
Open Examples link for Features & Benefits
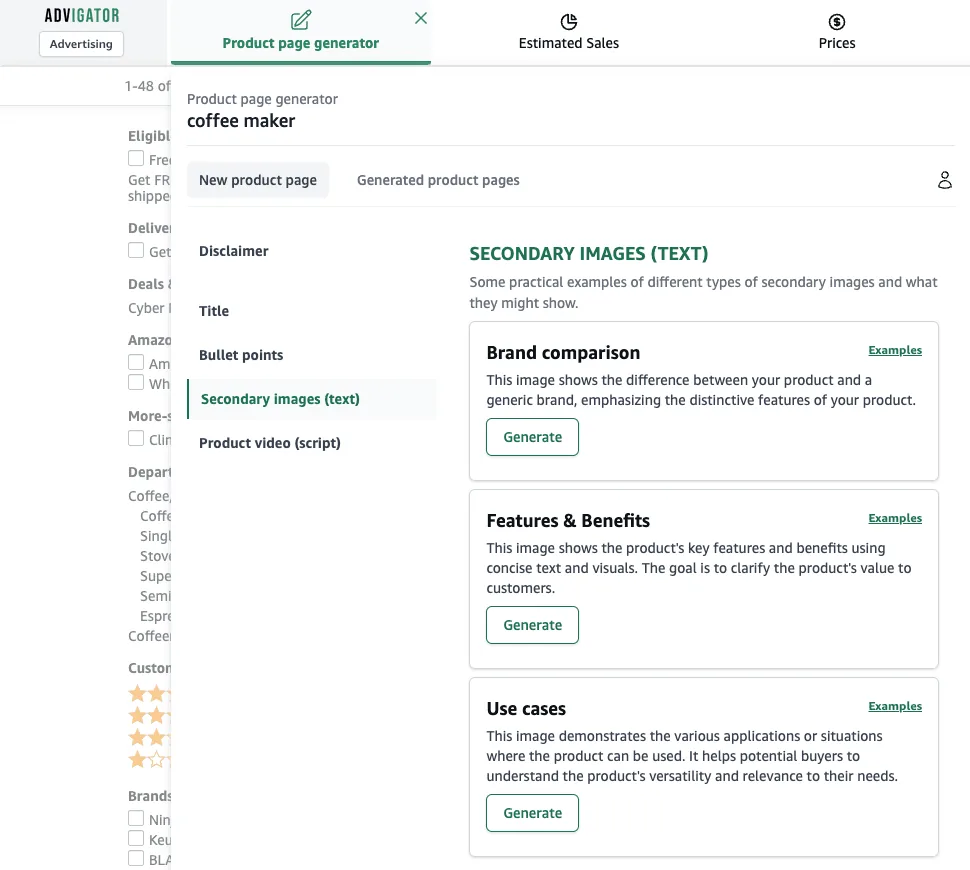tap(895, 518)
